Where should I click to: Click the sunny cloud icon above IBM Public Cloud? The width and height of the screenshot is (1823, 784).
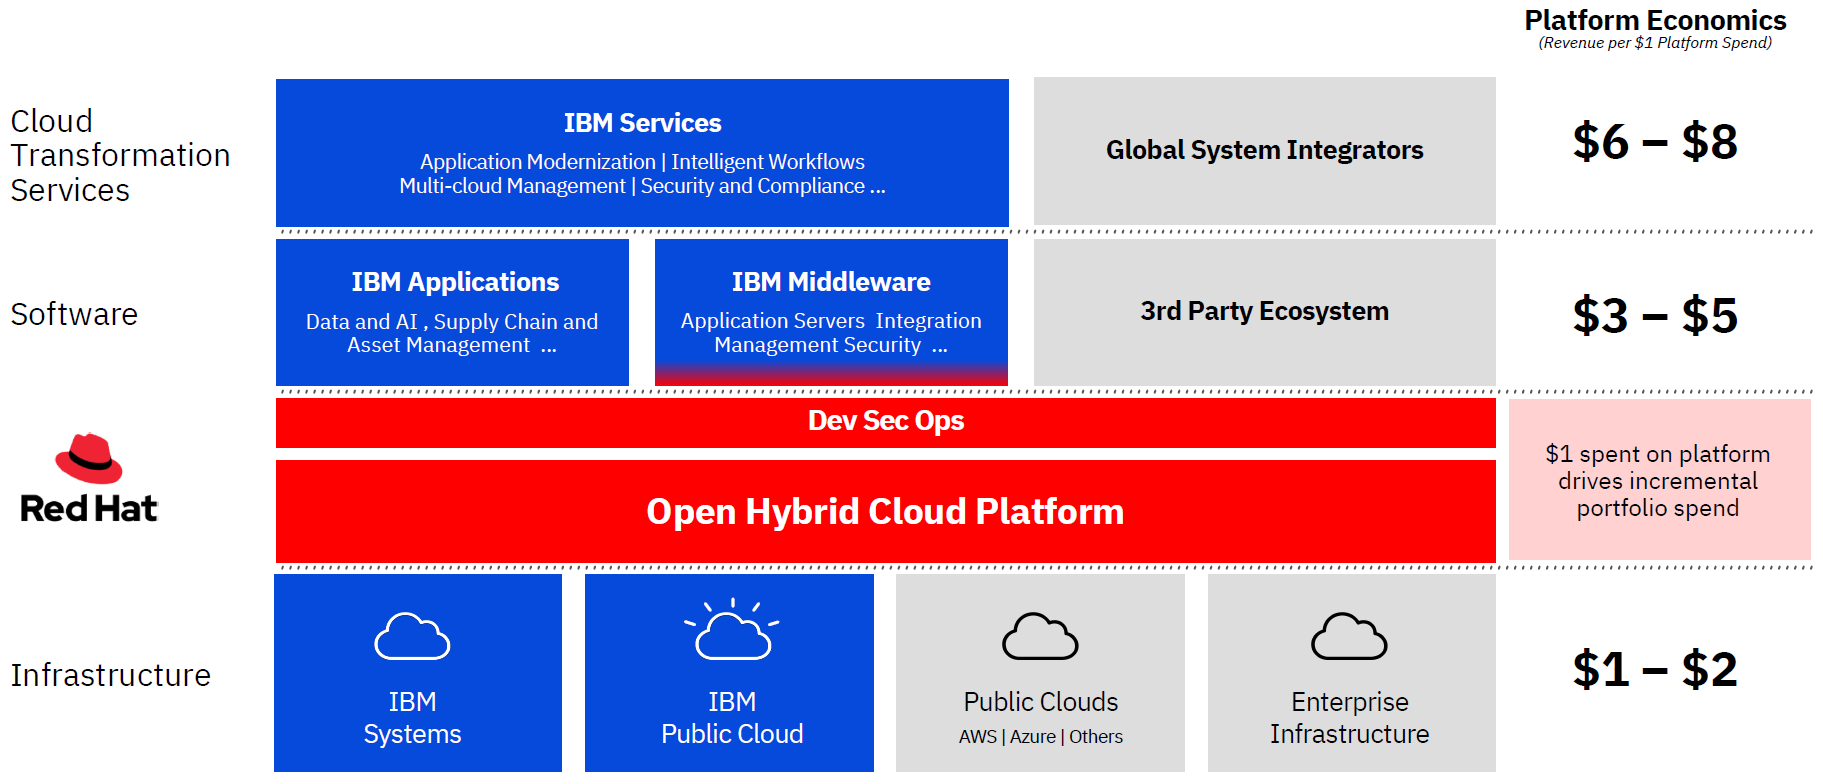(x=732, y=631)
